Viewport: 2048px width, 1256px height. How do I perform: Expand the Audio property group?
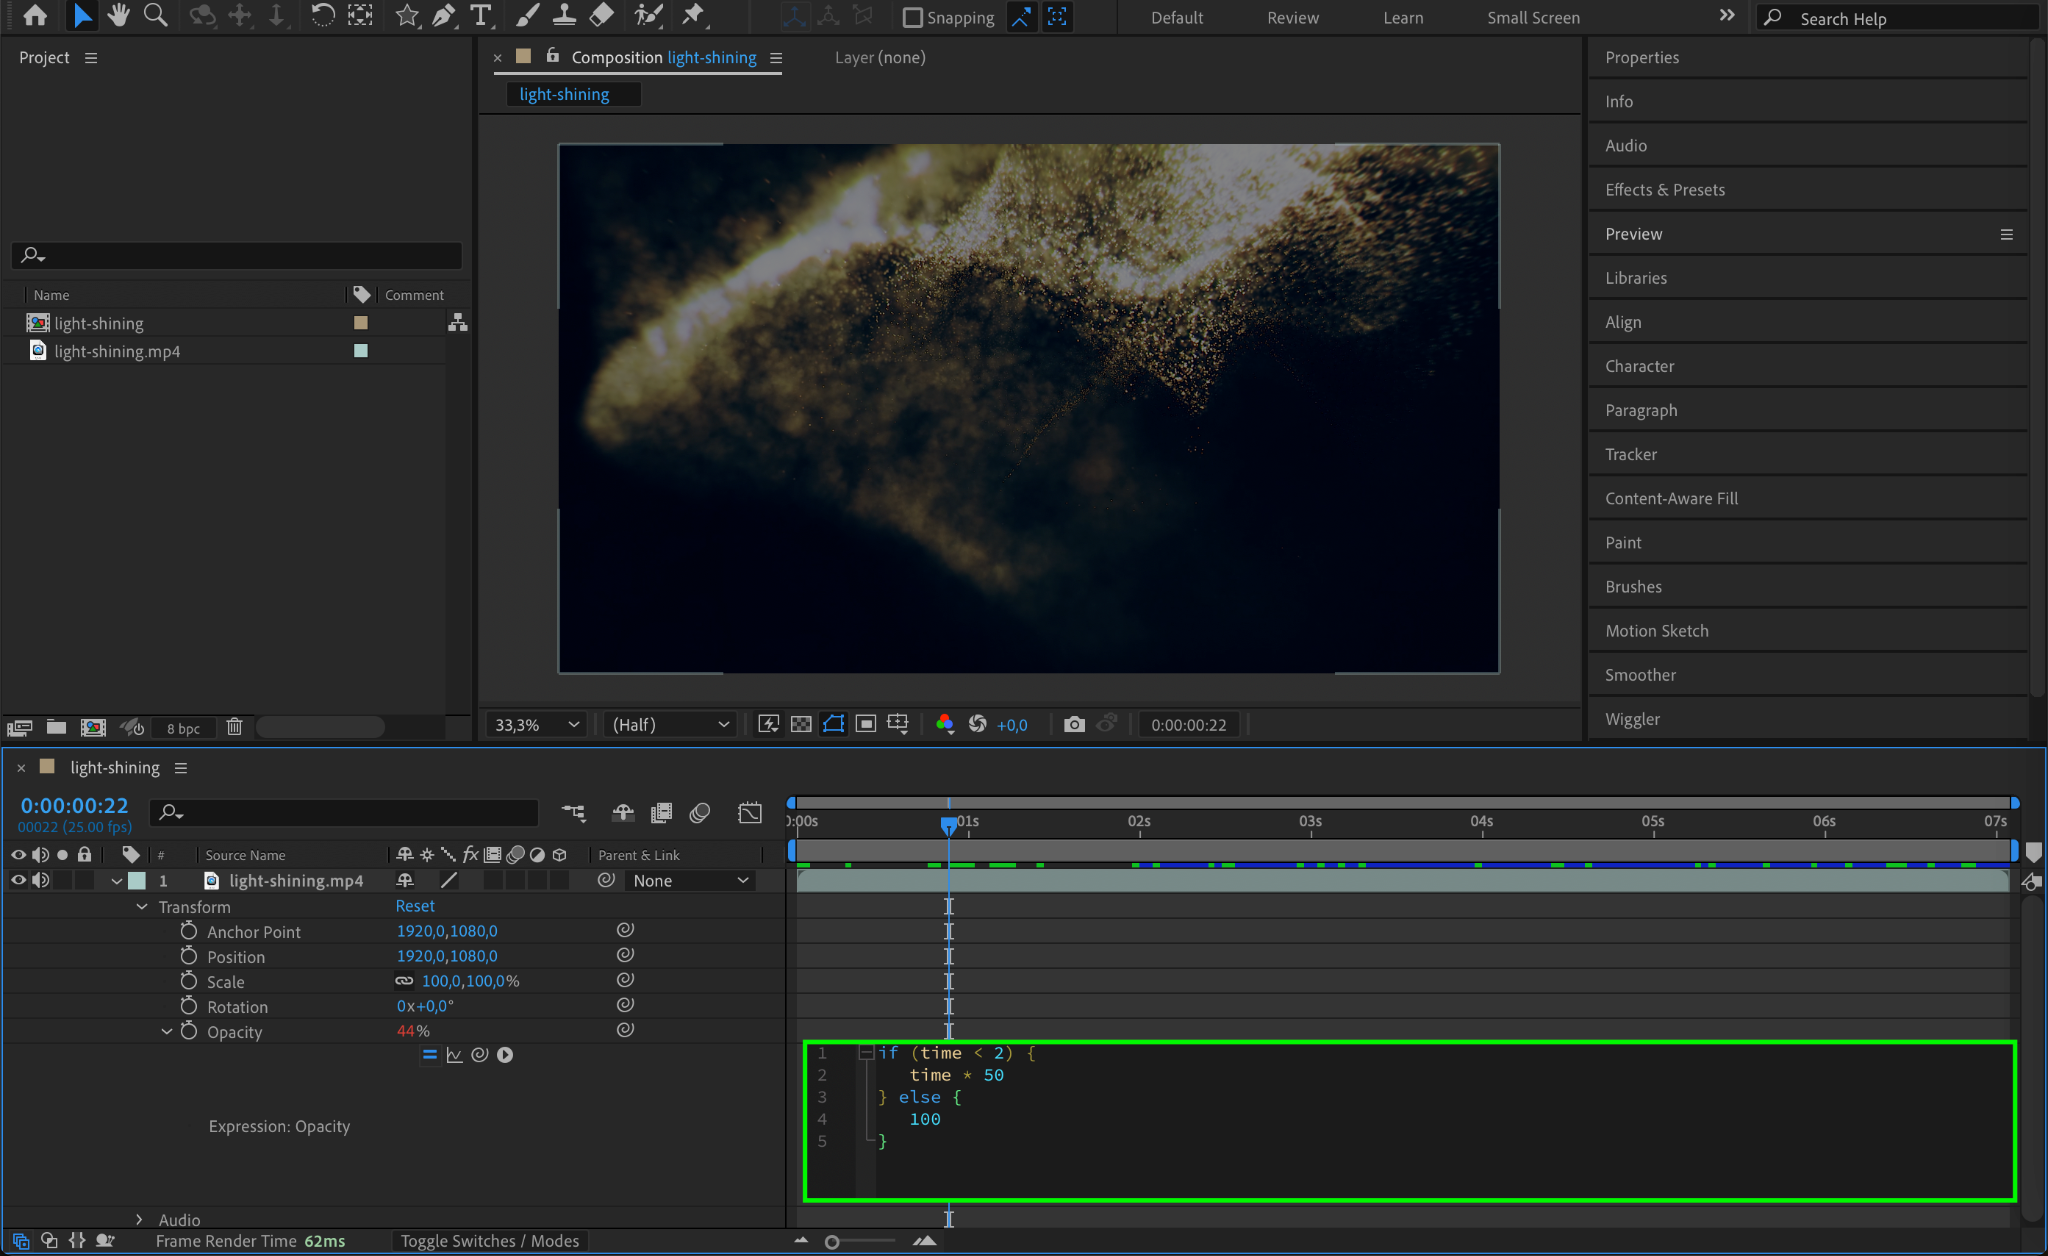(x=139, y=1219)
